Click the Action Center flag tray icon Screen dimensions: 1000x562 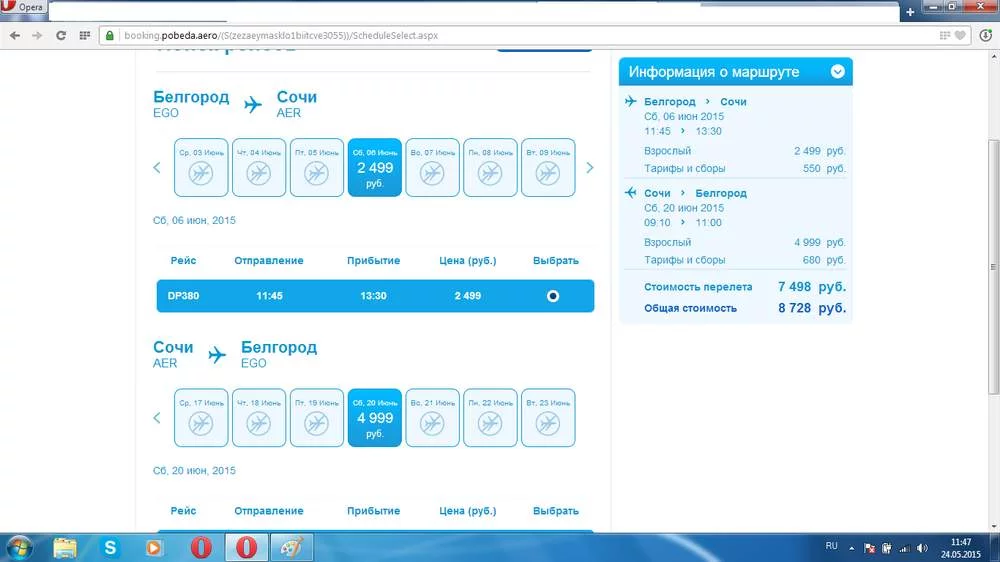869,548
